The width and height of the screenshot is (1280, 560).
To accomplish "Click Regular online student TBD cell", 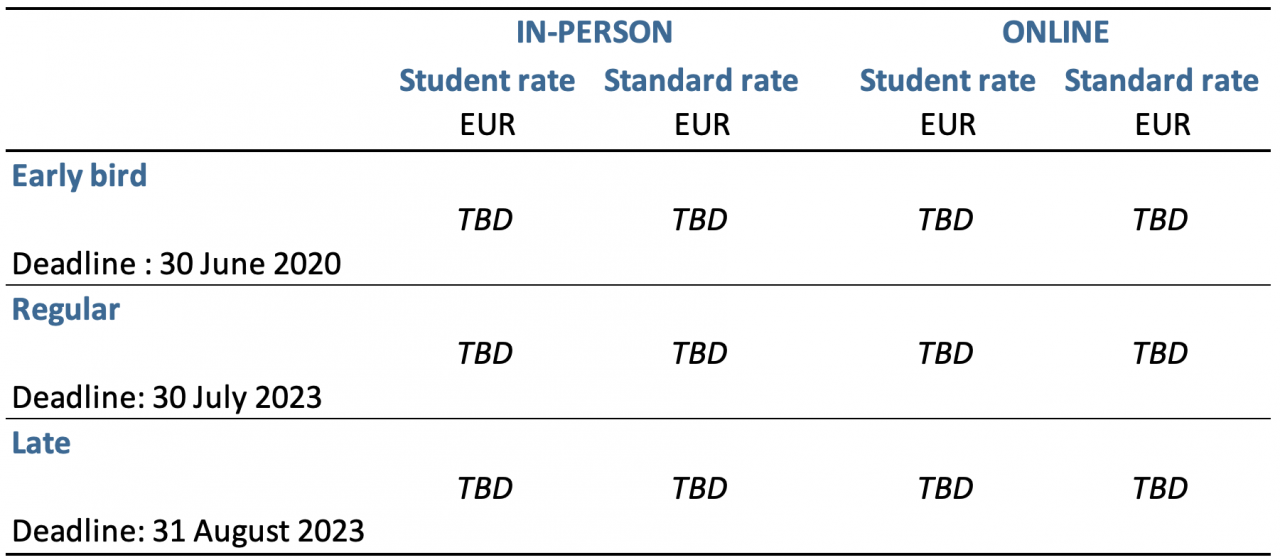I will tap(946, 353).
